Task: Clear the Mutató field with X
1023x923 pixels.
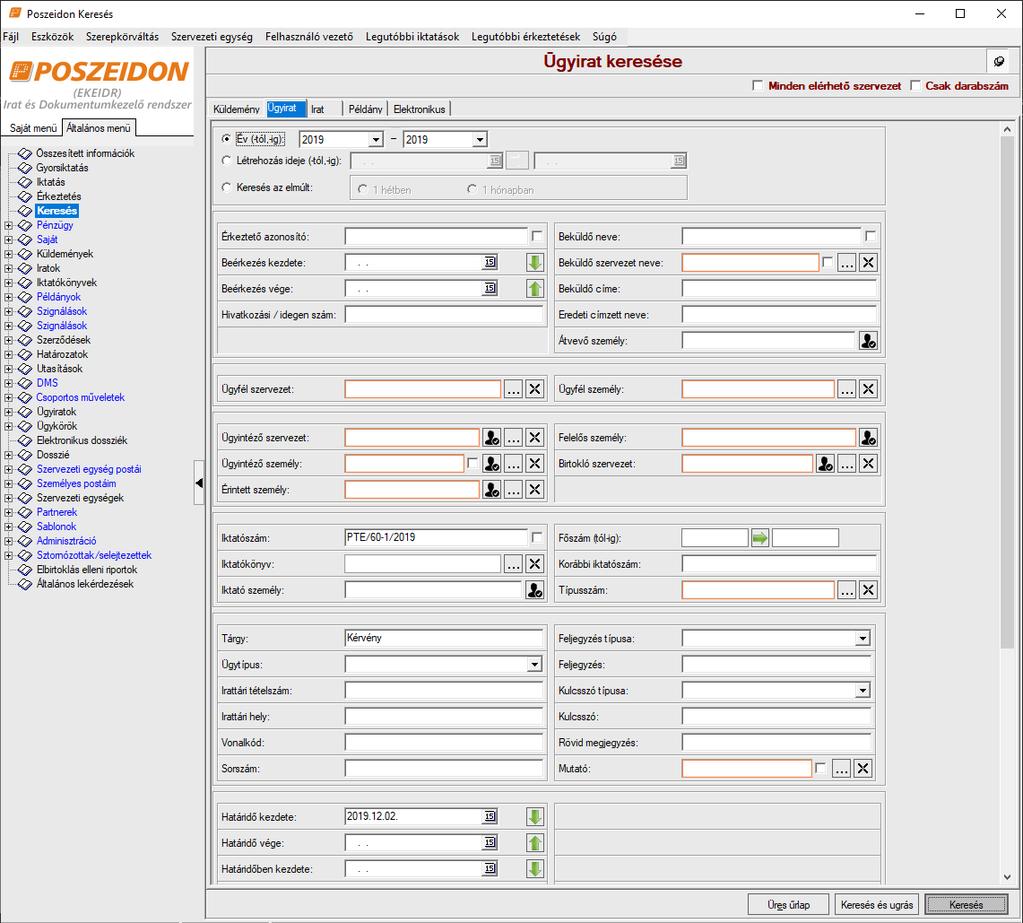Action: pos(863,769)
